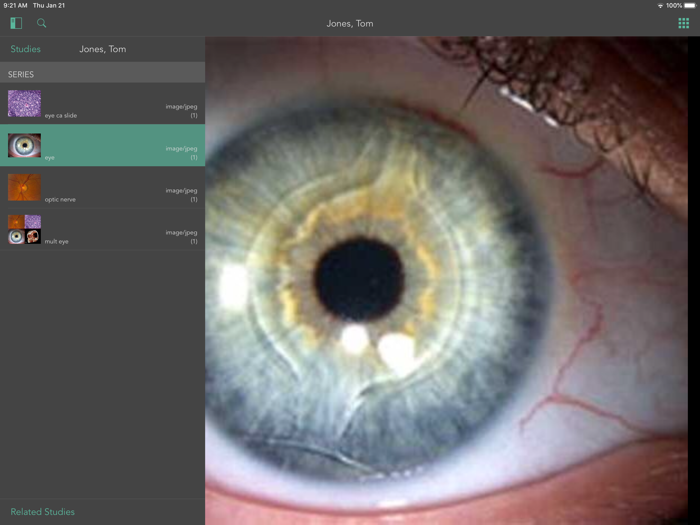Select the eye ca slide series
700x525 pixels.
click(103, 104)
